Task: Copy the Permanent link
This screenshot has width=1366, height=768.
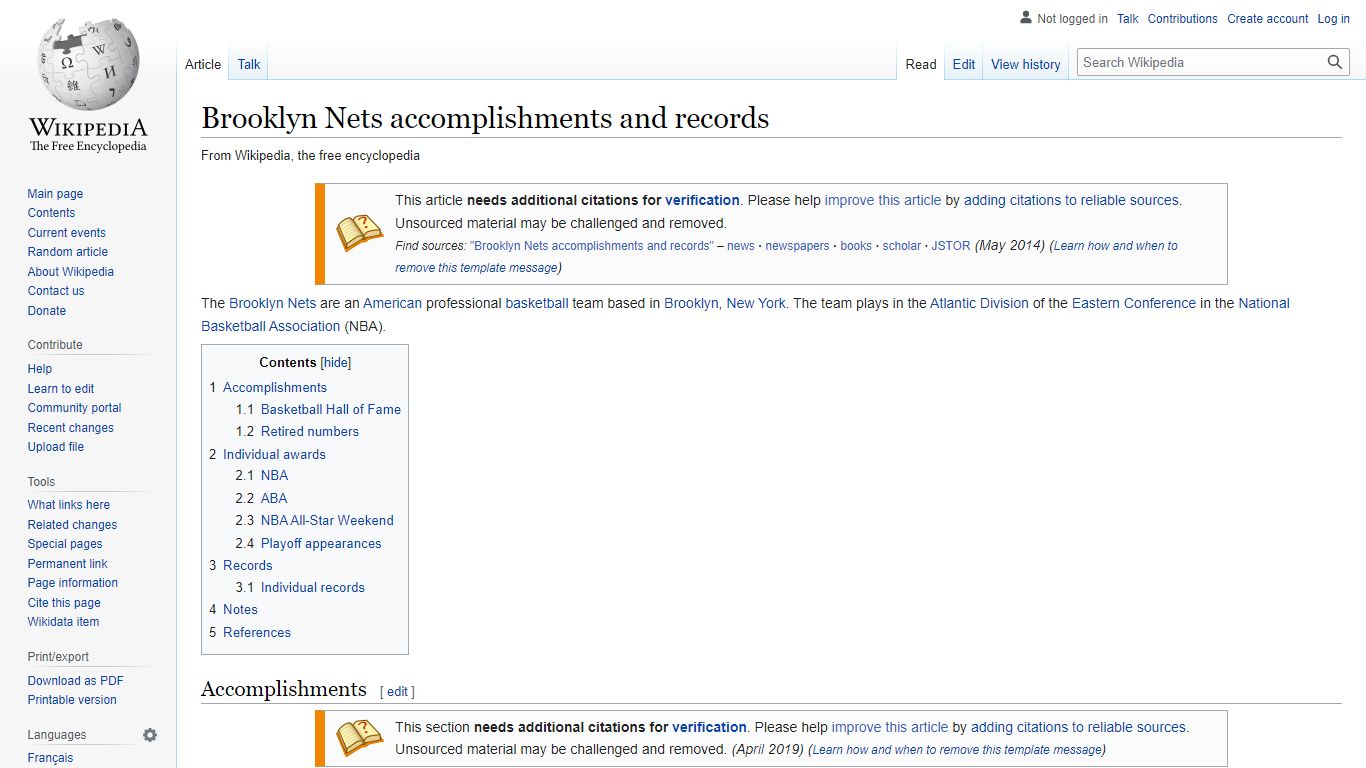Action: [67, 564]
